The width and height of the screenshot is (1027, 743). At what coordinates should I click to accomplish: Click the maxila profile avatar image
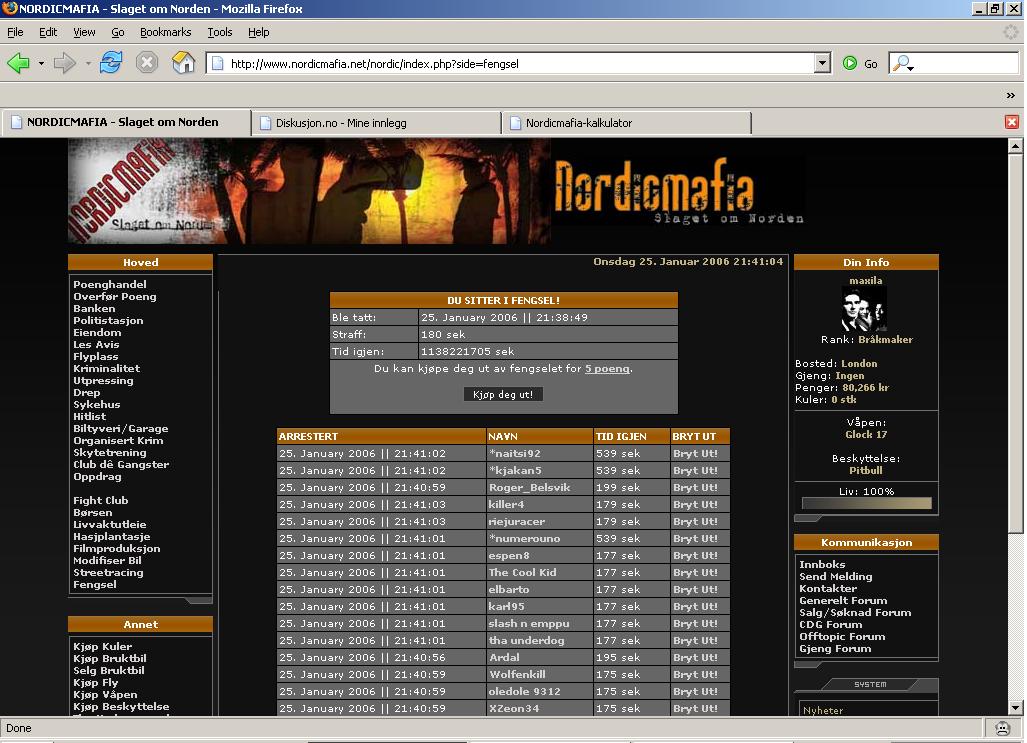coord(864,309)
